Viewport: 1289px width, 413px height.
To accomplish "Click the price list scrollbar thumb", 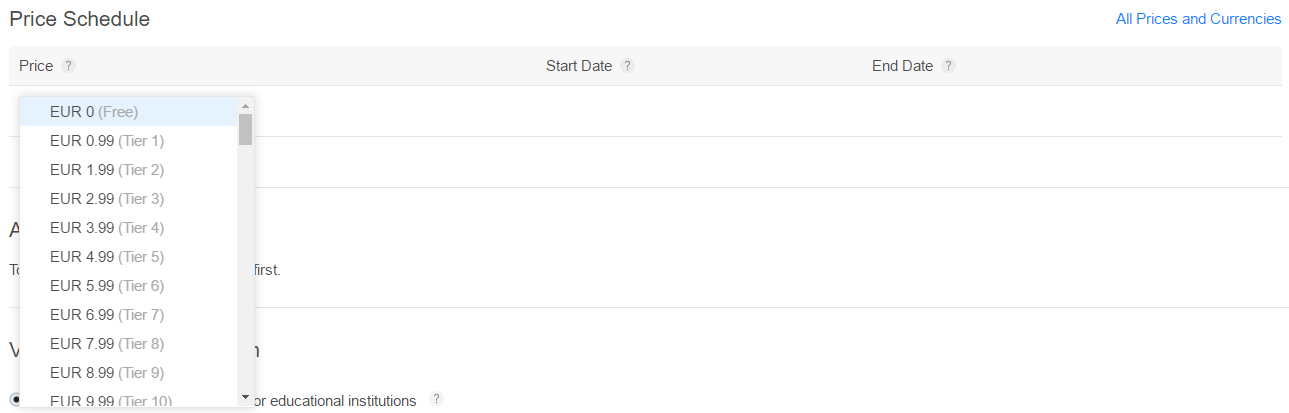I will click(x=245, y=129).
